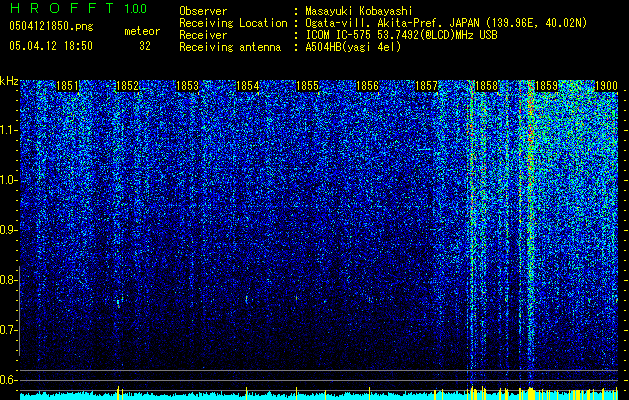Select antenna text A504HB(yagi 4el)
Viewport: 629px width, 400px height.
[x=353, y=47]
